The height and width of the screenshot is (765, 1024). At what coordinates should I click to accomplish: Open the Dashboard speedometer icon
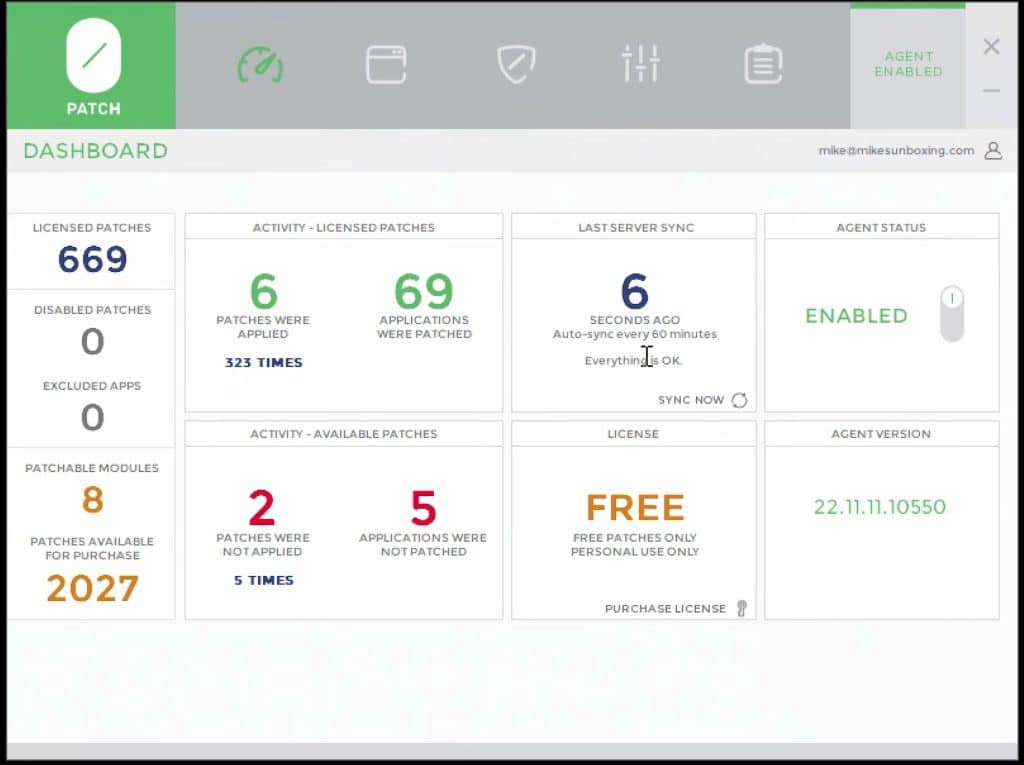pos(260,65)
